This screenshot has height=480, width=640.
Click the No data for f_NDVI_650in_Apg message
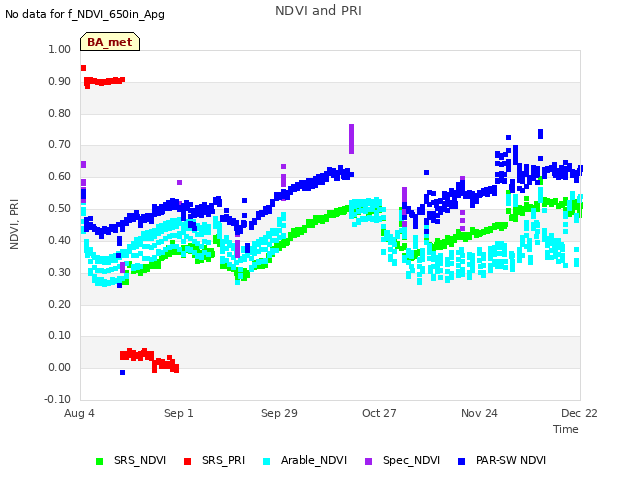pos(85,14)
